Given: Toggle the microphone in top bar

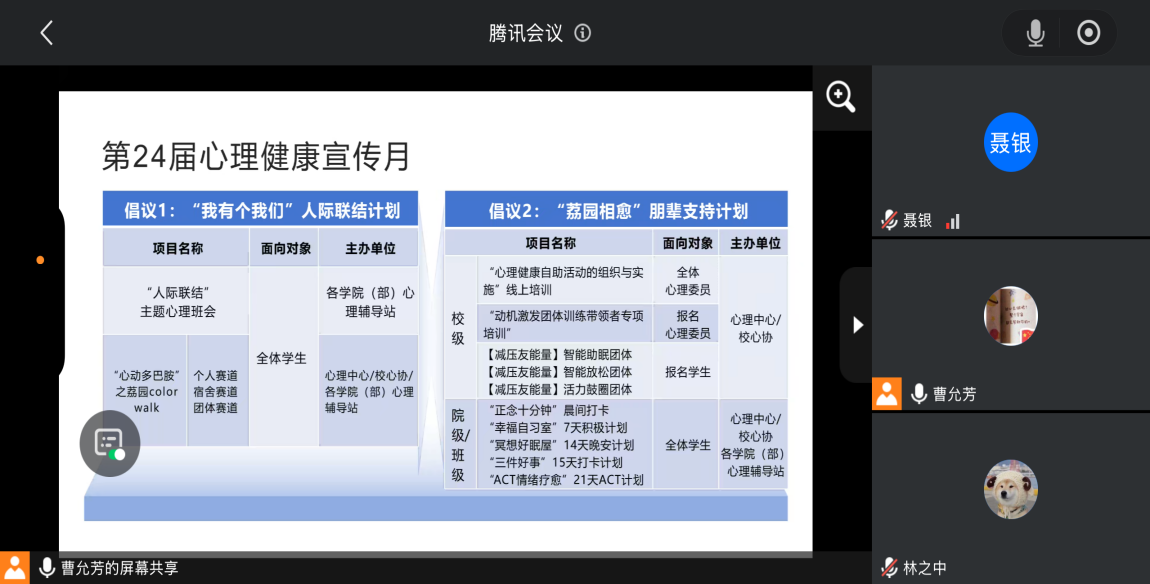Looking at the screenshot, I should 1035,33.
